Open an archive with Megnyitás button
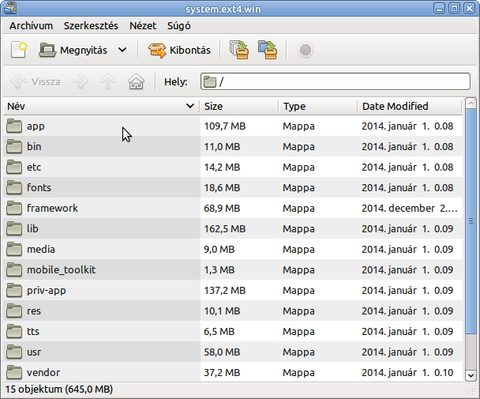This screenshot has height=399, width=480. (x=73, y=50)
